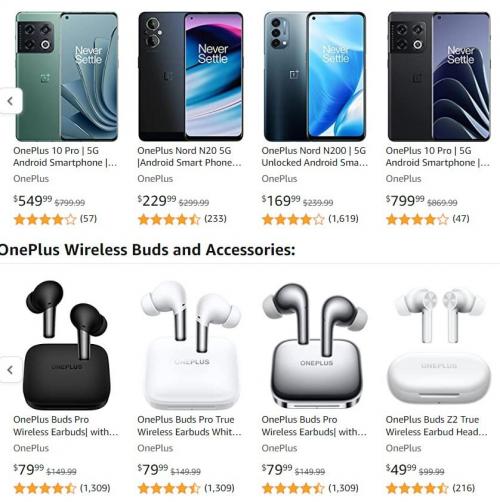
Task: Open OnePlus Buds Z2 white image
Action: (x=439, y=345)
